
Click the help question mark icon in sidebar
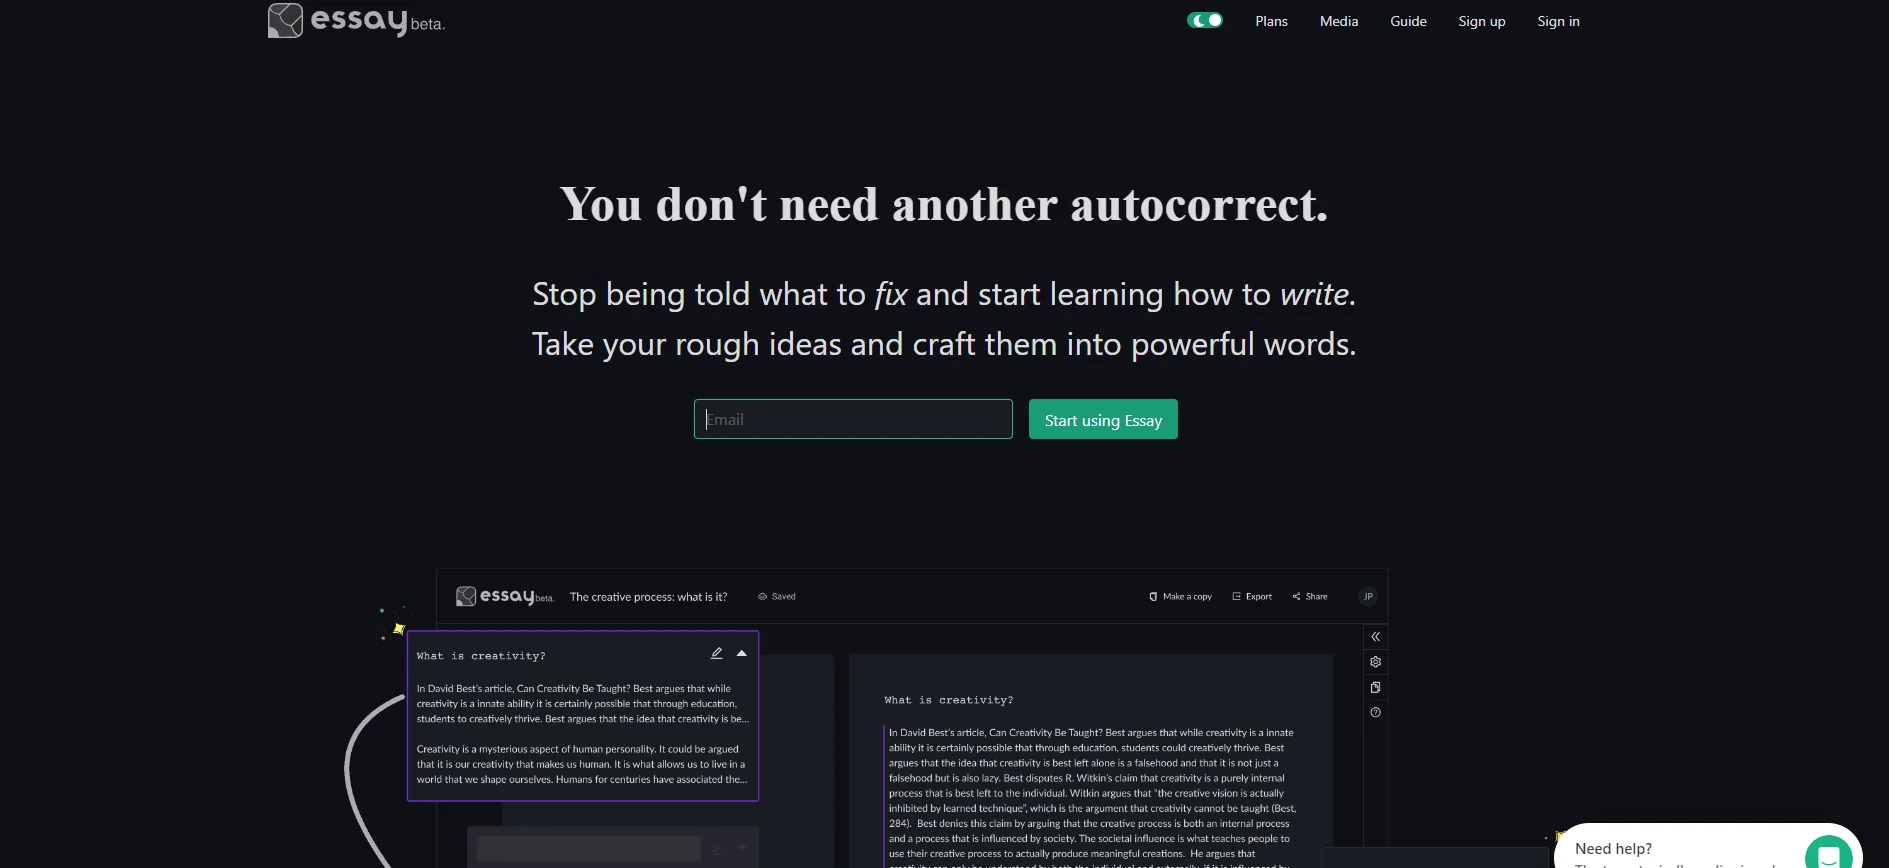point(1375,713)
